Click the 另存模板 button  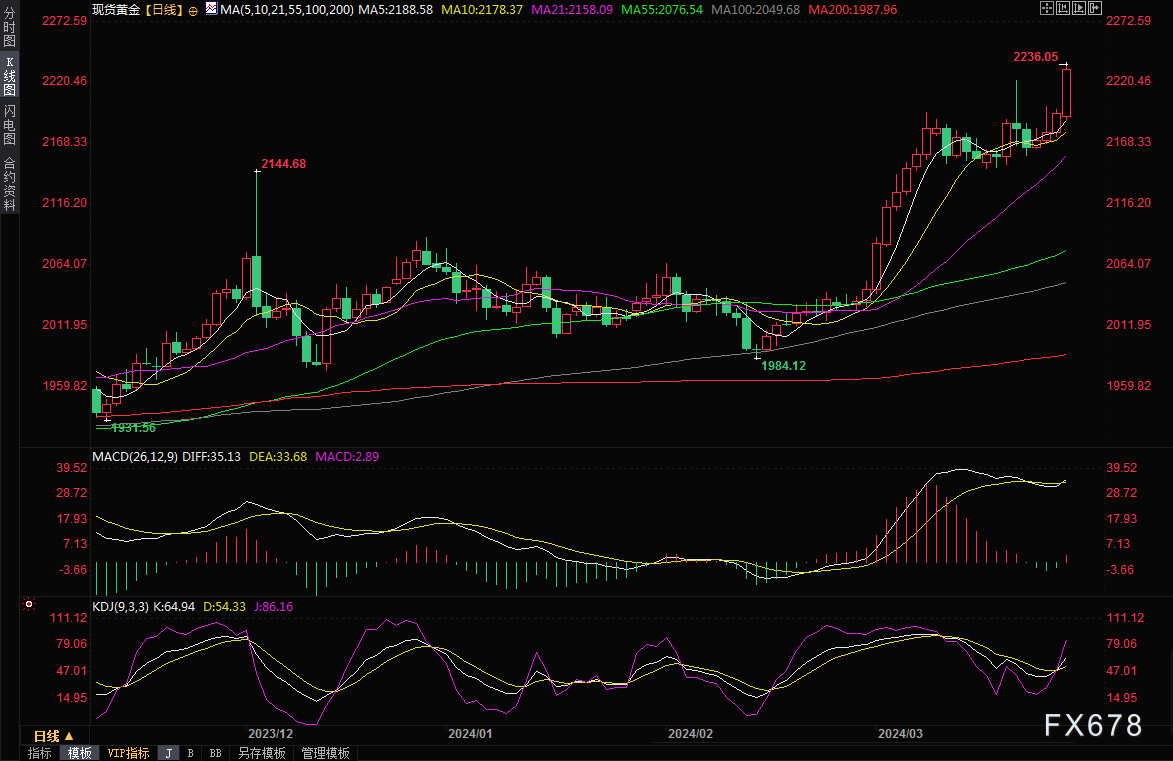click(261, 753)
